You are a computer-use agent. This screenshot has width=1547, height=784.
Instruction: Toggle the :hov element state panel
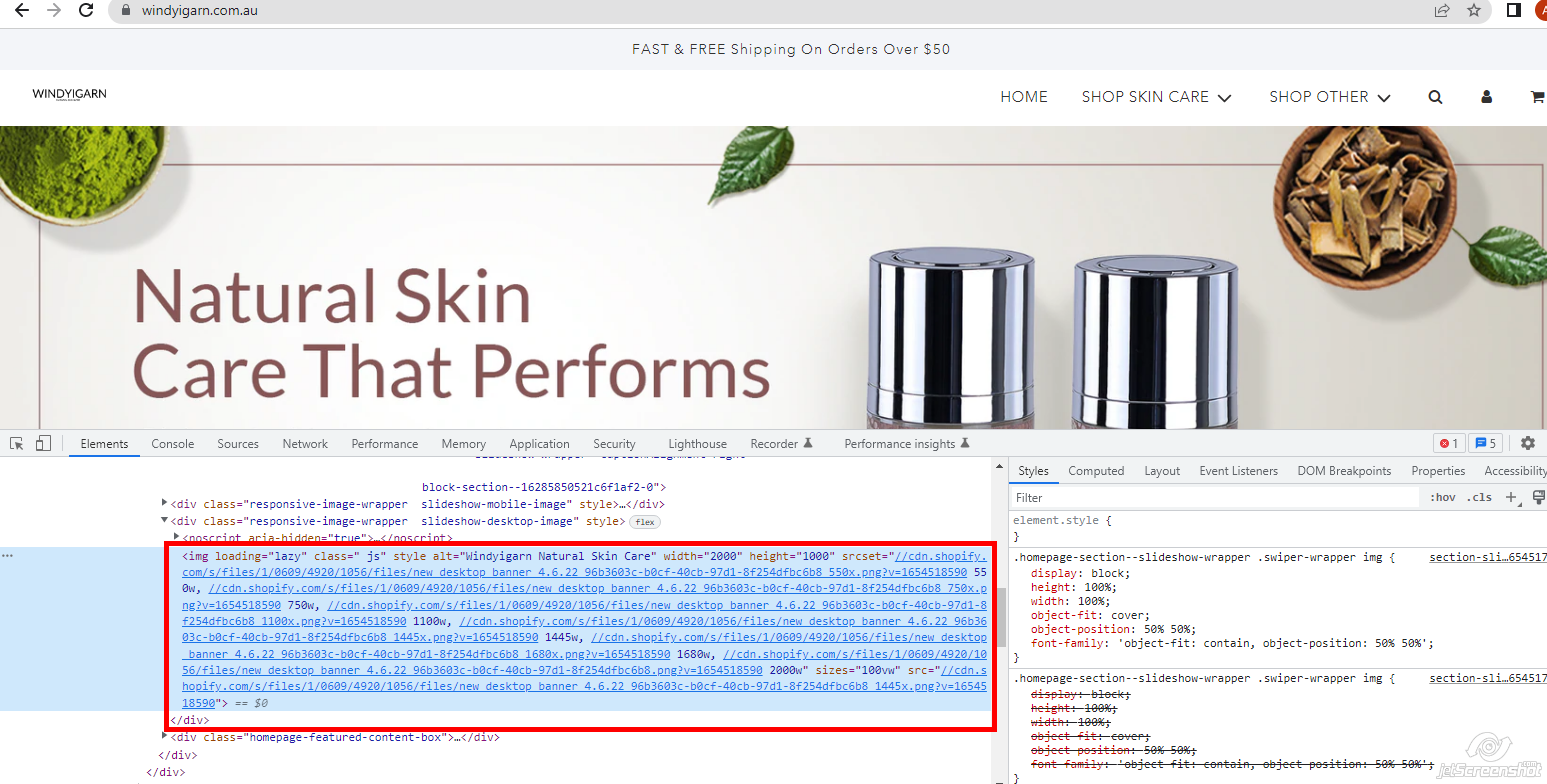pos(1442,497)
